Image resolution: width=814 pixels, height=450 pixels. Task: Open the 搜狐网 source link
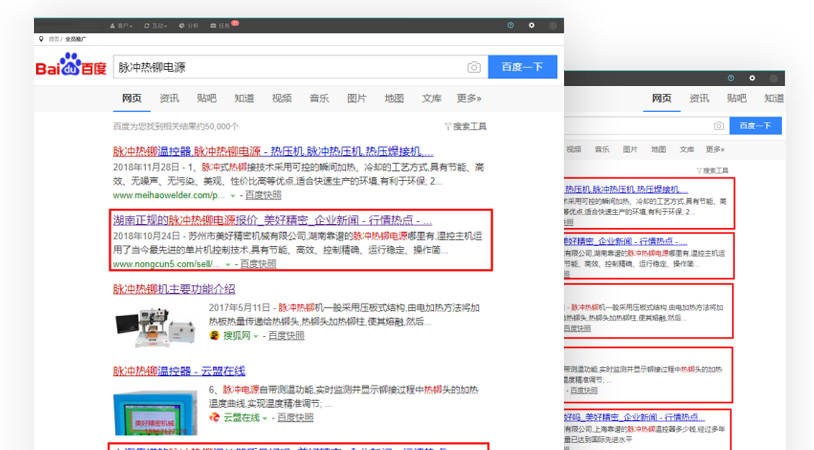pos(237,336)
